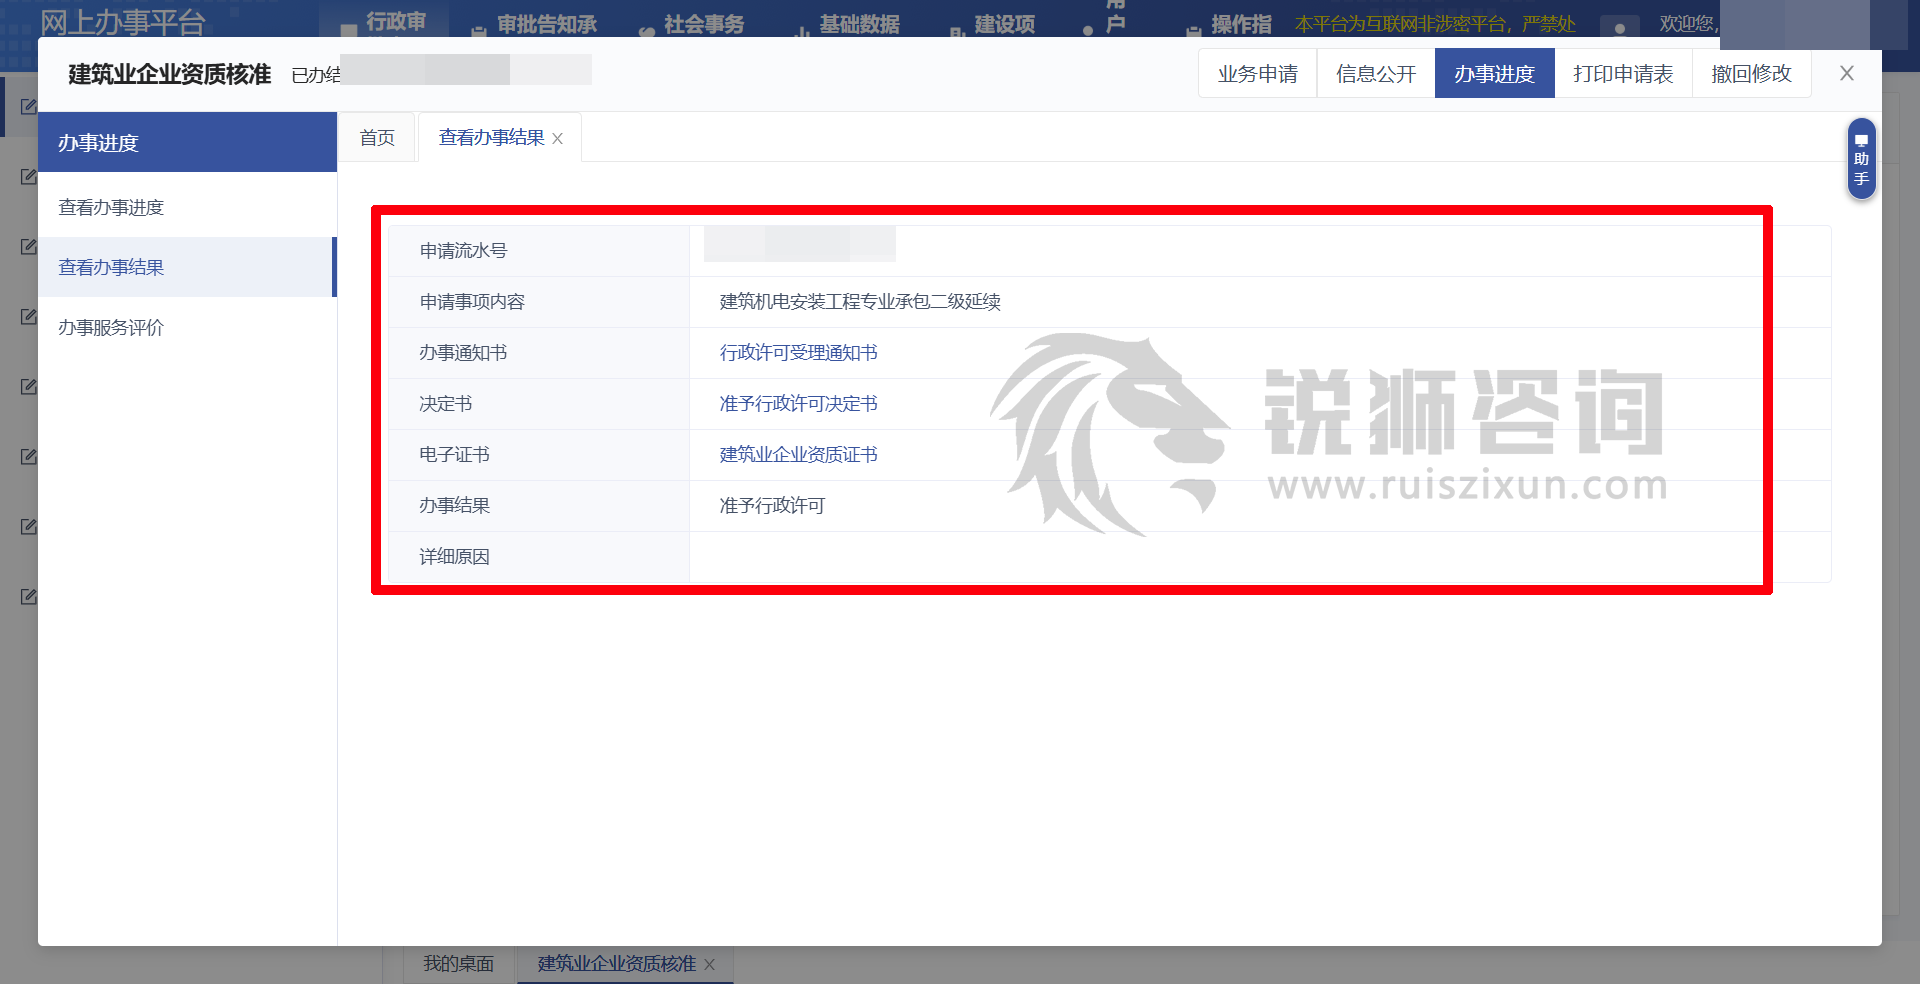Open the 建筑业企业资质证书 link

click(x=798, y=455)
